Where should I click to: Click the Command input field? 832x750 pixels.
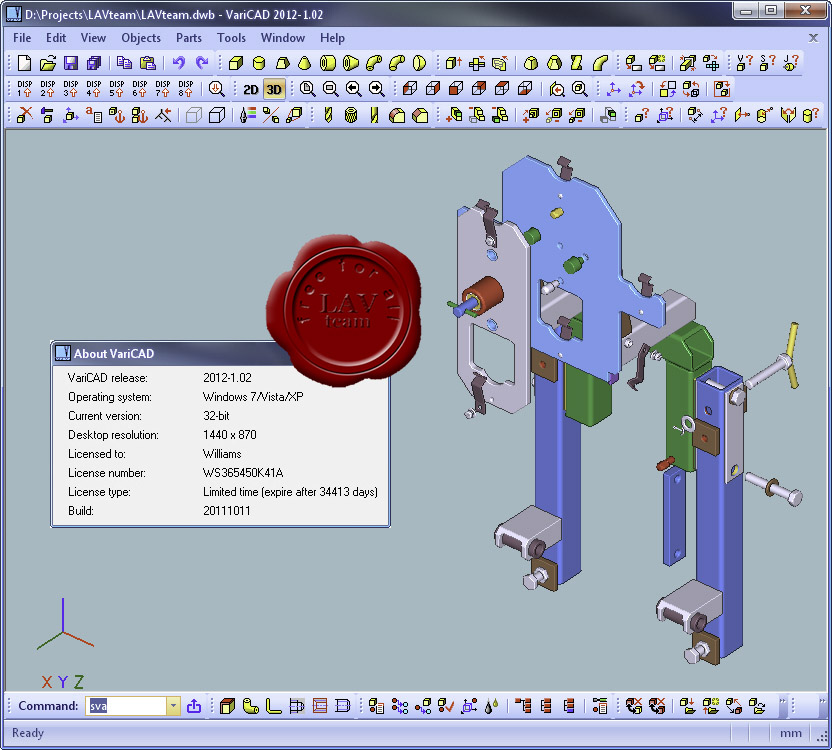tap(126, 706)
